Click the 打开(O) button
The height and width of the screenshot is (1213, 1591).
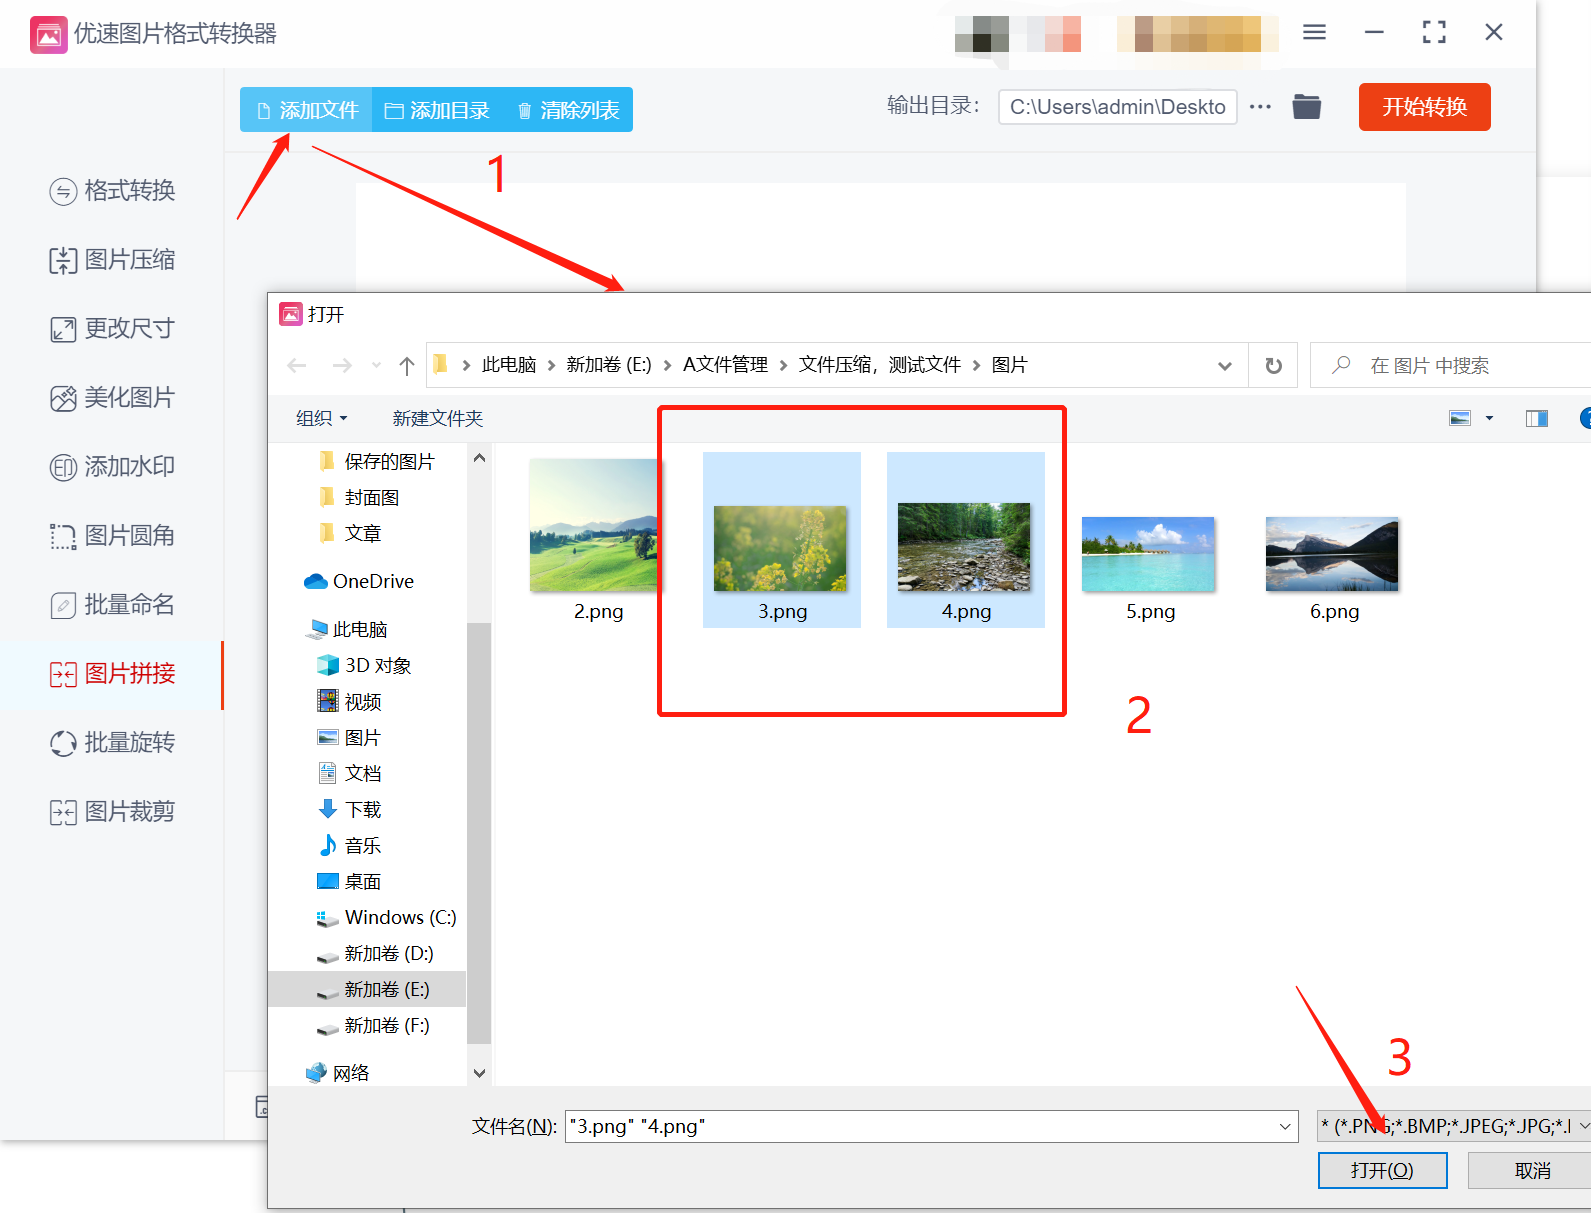[x=1382, y=1170]
